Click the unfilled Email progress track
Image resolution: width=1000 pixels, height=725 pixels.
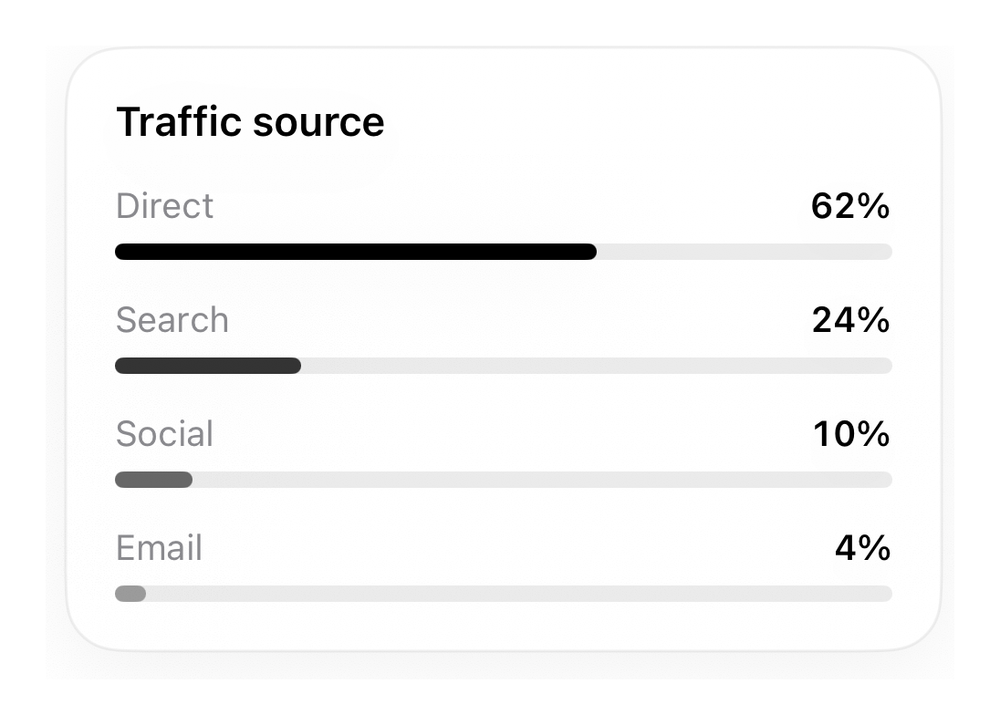pos(519,594)
